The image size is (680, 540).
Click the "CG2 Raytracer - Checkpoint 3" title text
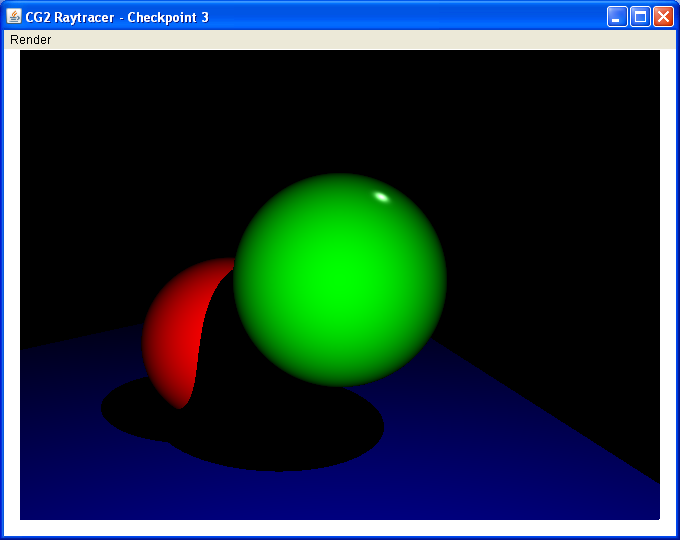(x=118, y=18)
